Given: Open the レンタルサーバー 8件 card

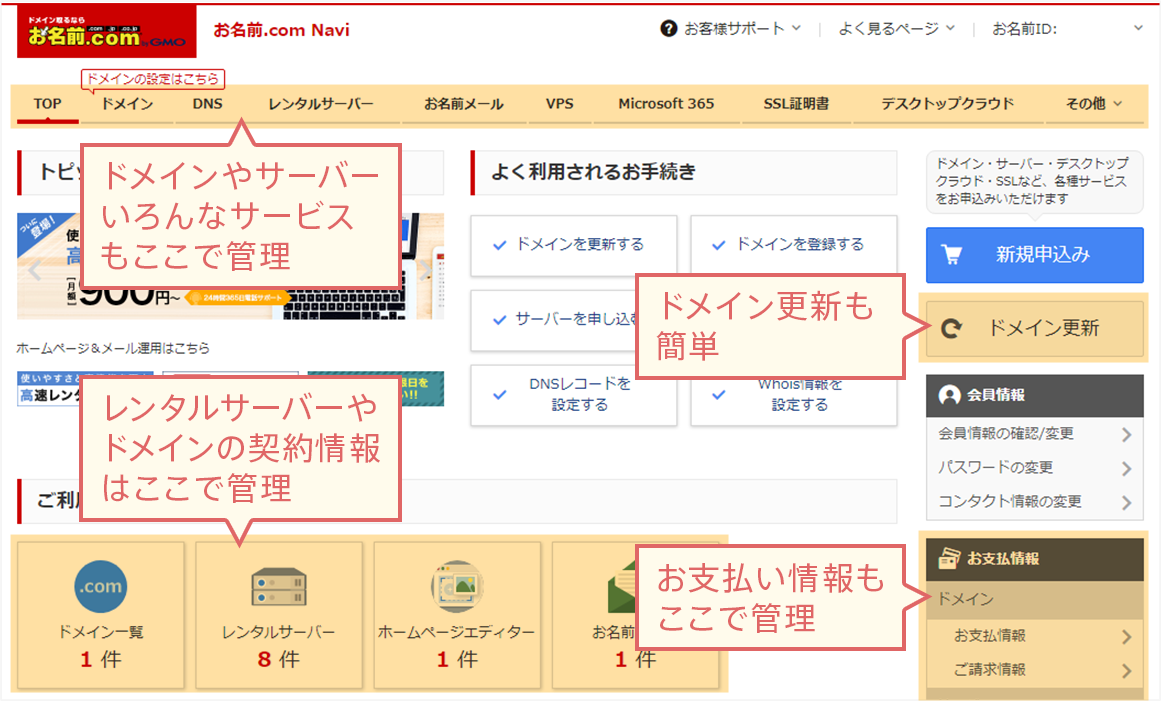Looking at the screenshot, I should [x=279, y=616].
